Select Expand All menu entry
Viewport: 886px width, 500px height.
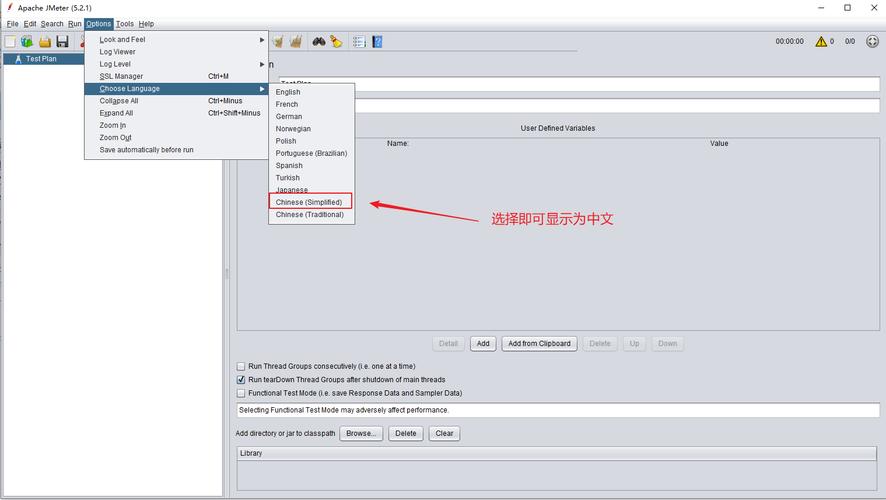click(176, 113)
